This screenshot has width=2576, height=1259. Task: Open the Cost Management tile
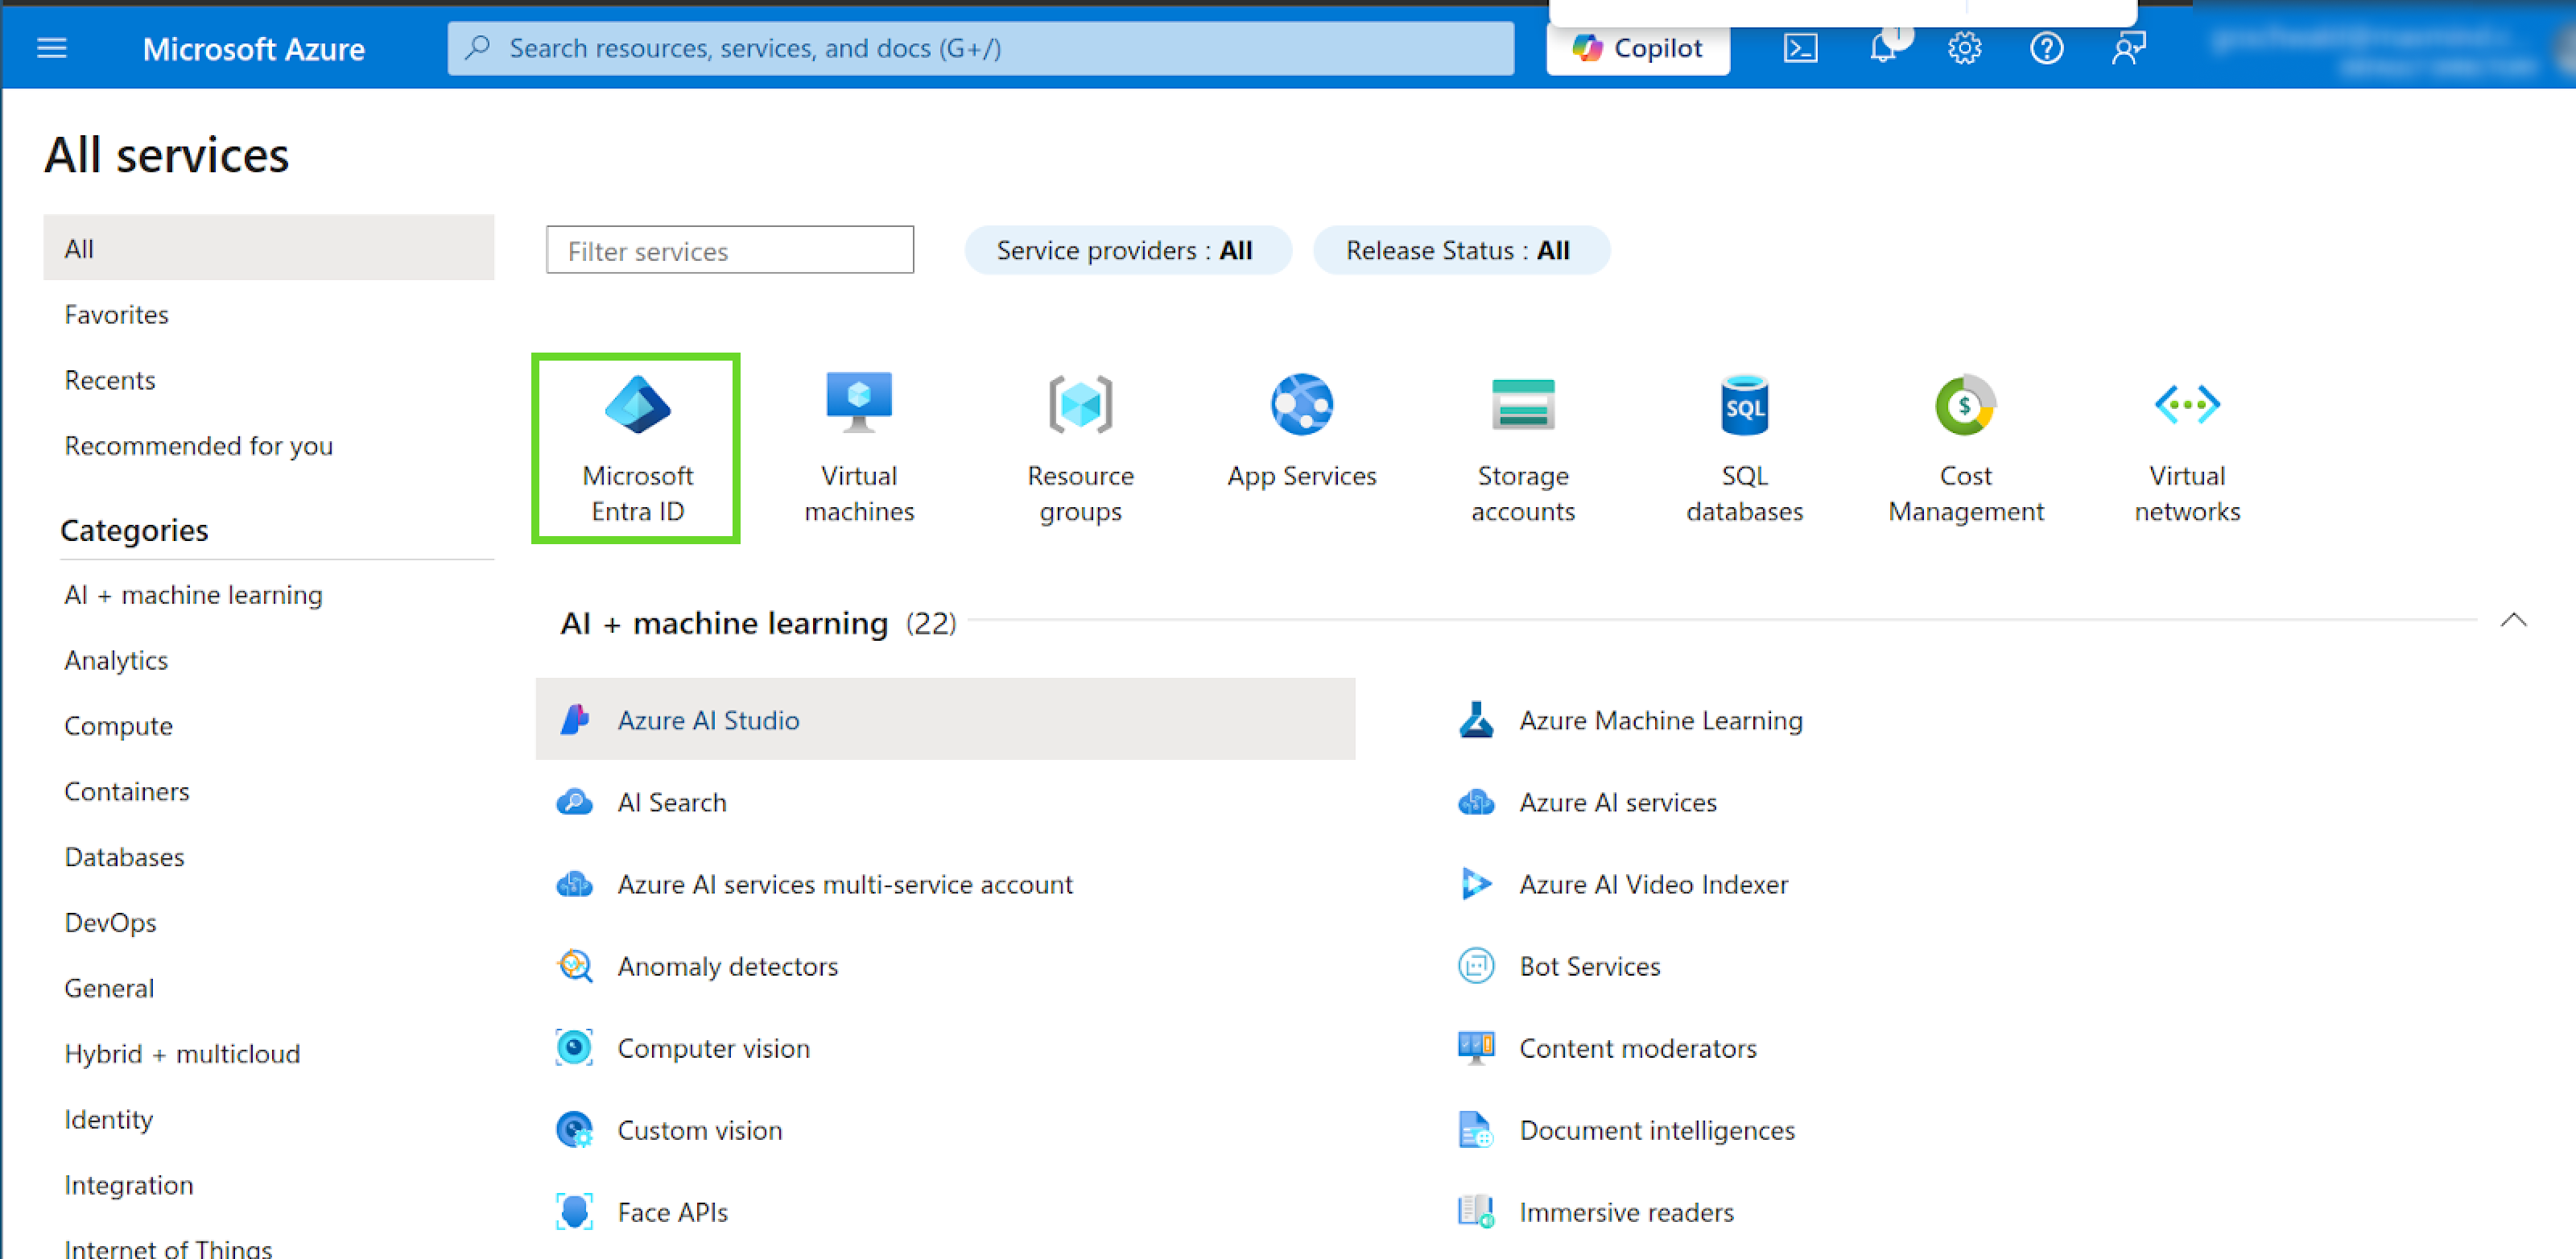tap(1965, 448)
